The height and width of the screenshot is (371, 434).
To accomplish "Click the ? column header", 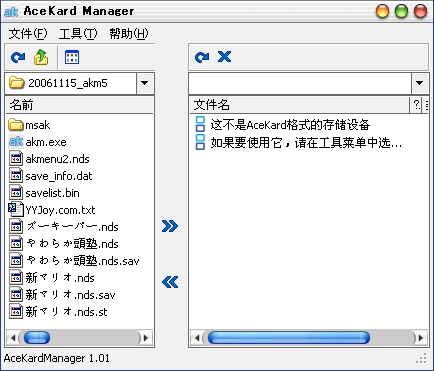I will click(416, 105).
